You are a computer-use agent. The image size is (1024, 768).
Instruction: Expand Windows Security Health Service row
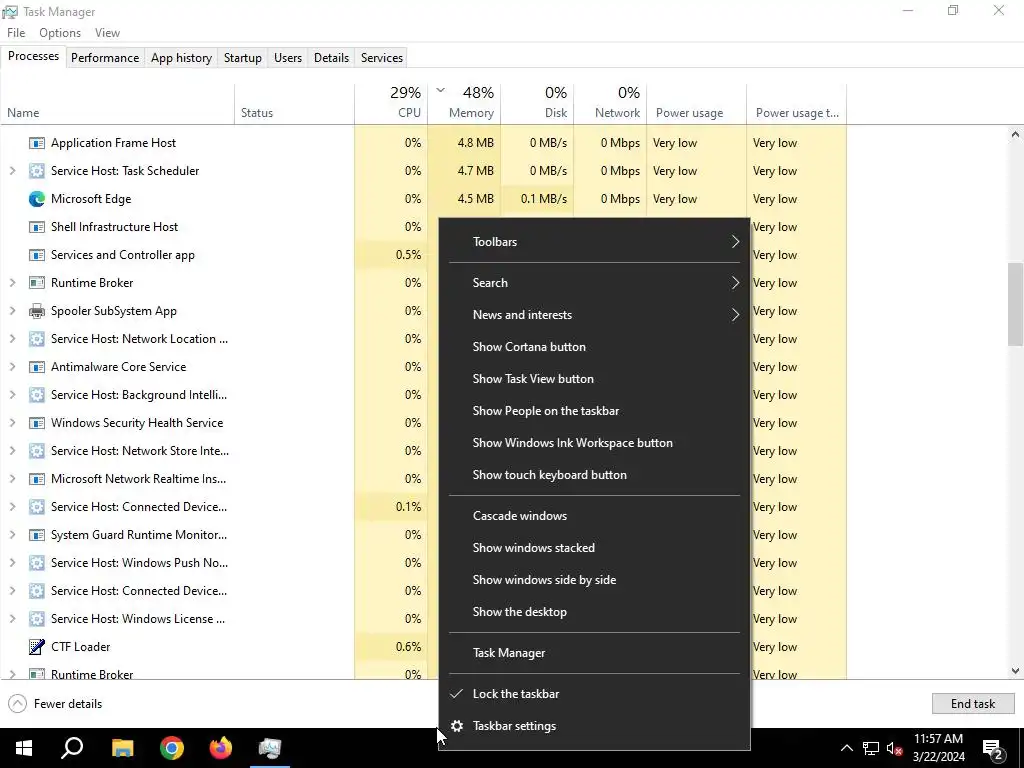(x=12, y=423)
